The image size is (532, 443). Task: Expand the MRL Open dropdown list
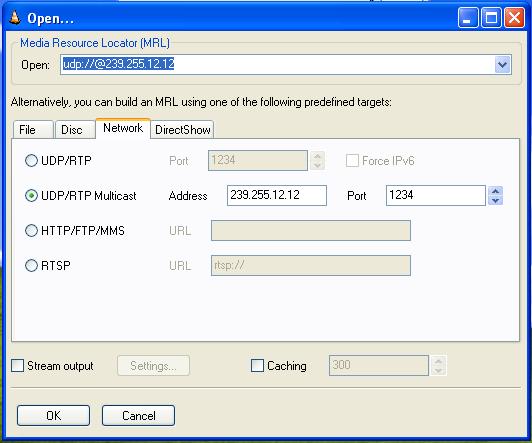pos(502,64)
